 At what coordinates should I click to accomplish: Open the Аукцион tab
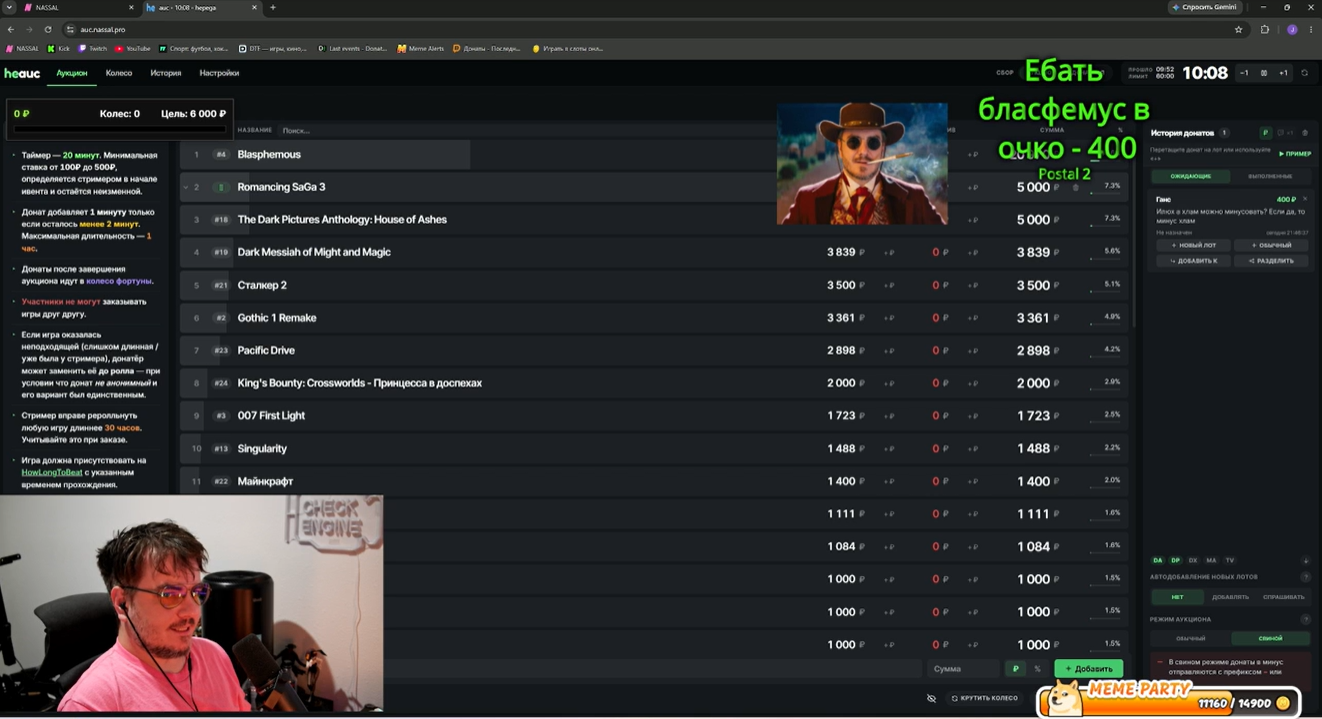point(71,73)
